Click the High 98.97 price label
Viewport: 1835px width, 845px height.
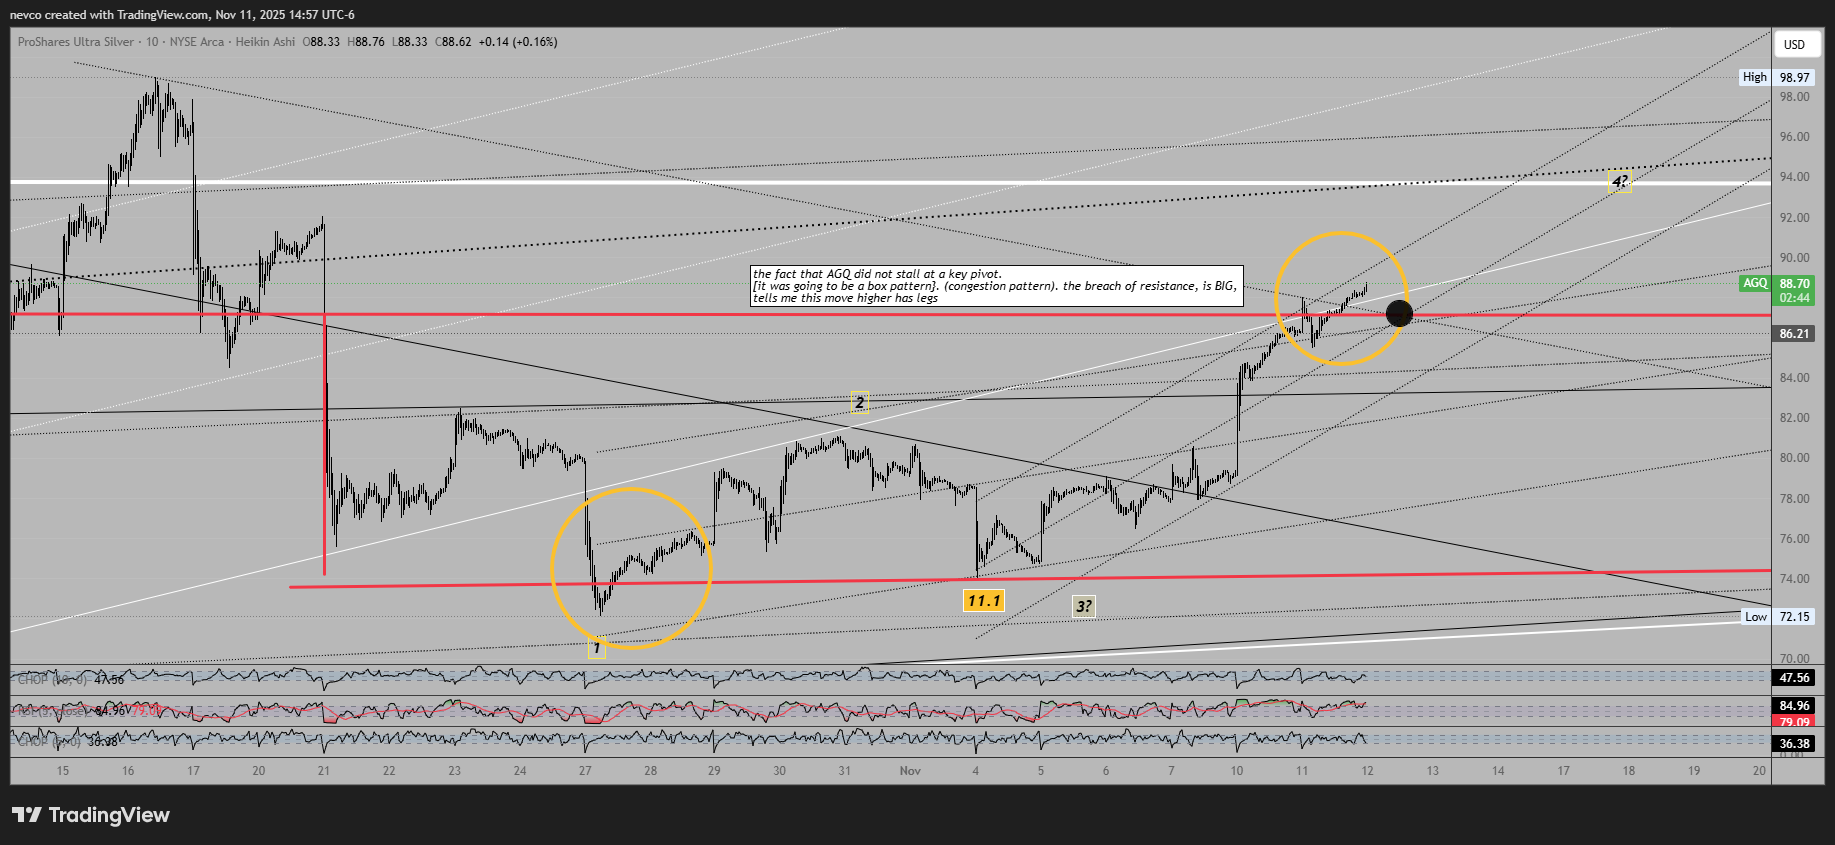click(1776, 77)
